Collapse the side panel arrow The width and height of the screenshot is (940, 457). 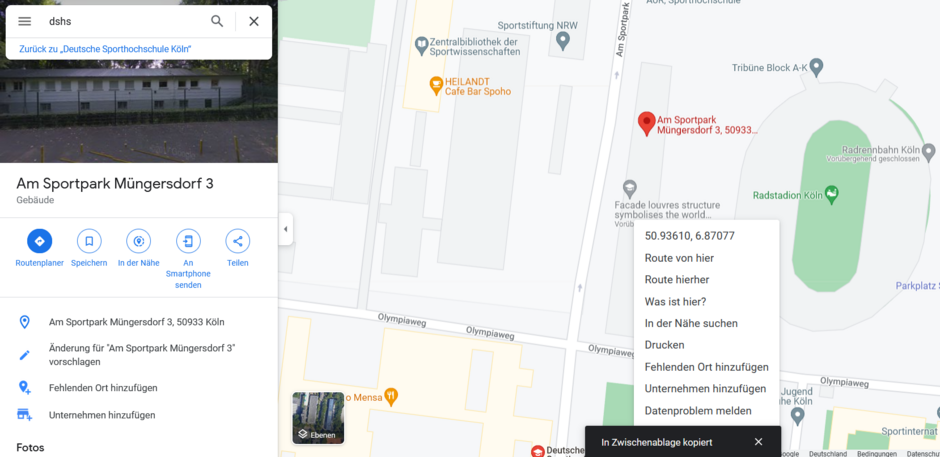(285, 229)
